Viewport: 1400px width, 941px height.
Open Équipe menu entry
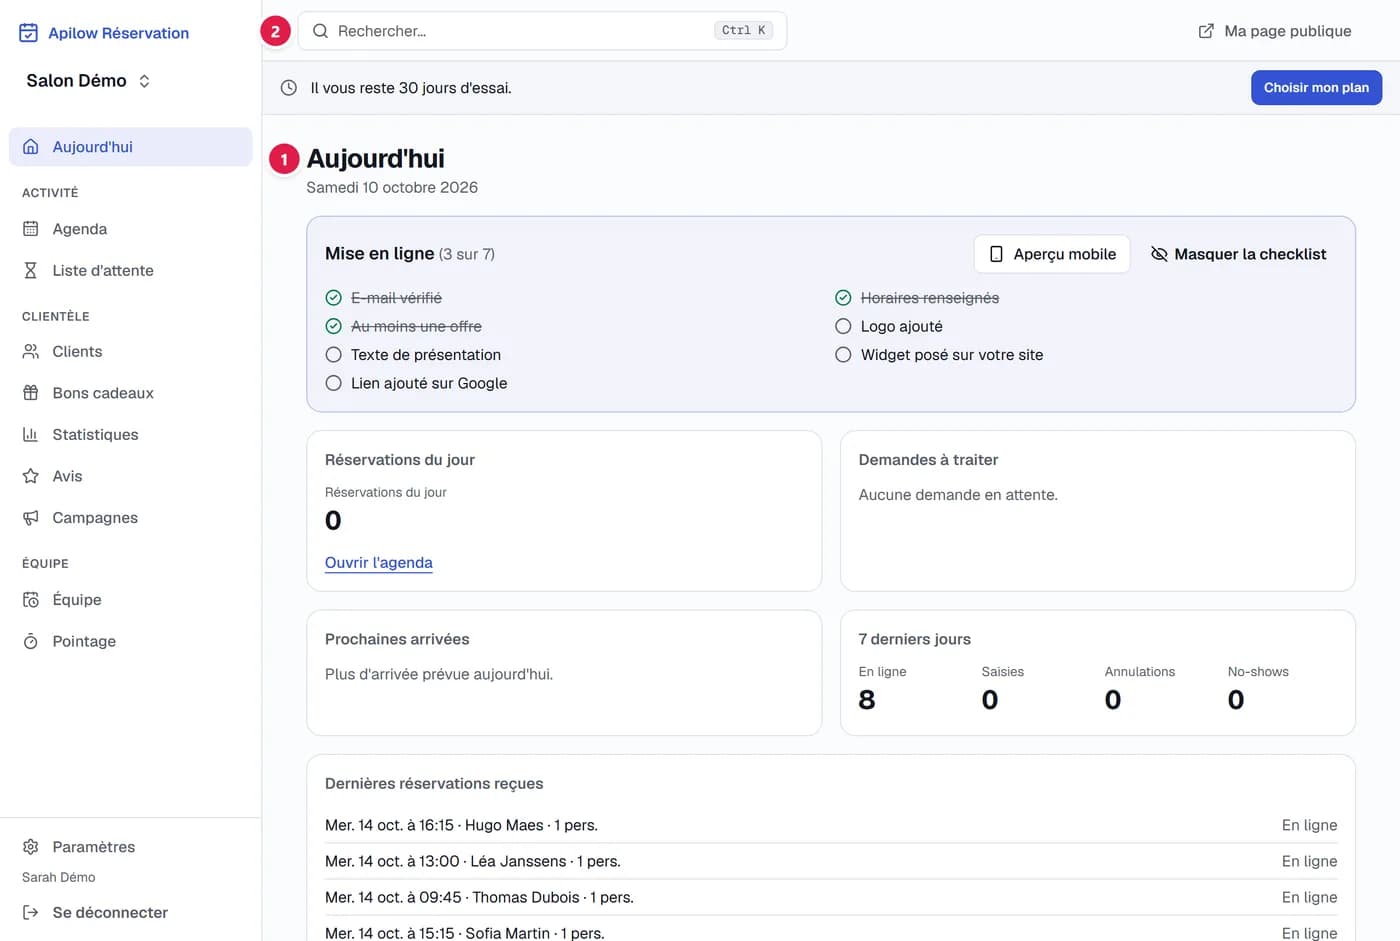[x=130, y=600]
